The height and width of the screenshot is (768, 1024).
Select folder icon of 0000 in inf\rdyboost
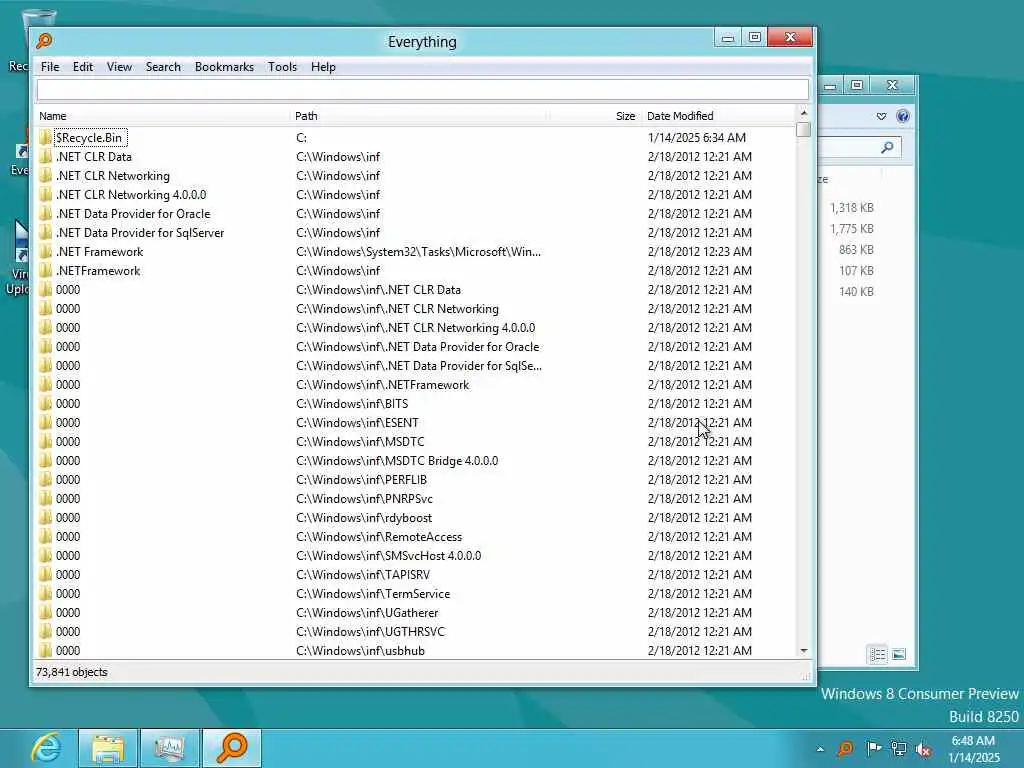coord(45,517)
